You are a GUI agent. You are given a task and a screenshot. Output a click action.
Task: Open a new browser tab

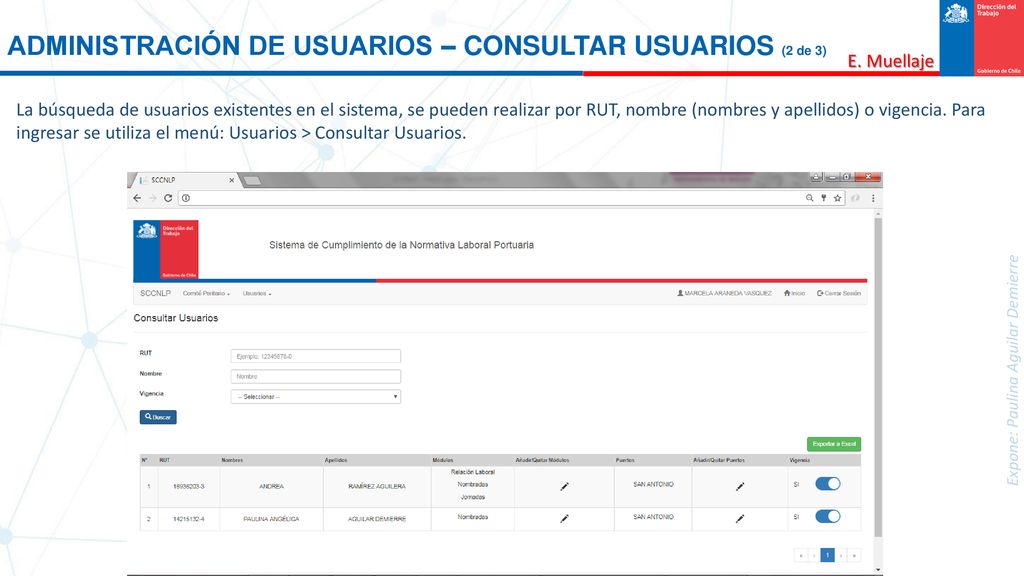point(252,180)
